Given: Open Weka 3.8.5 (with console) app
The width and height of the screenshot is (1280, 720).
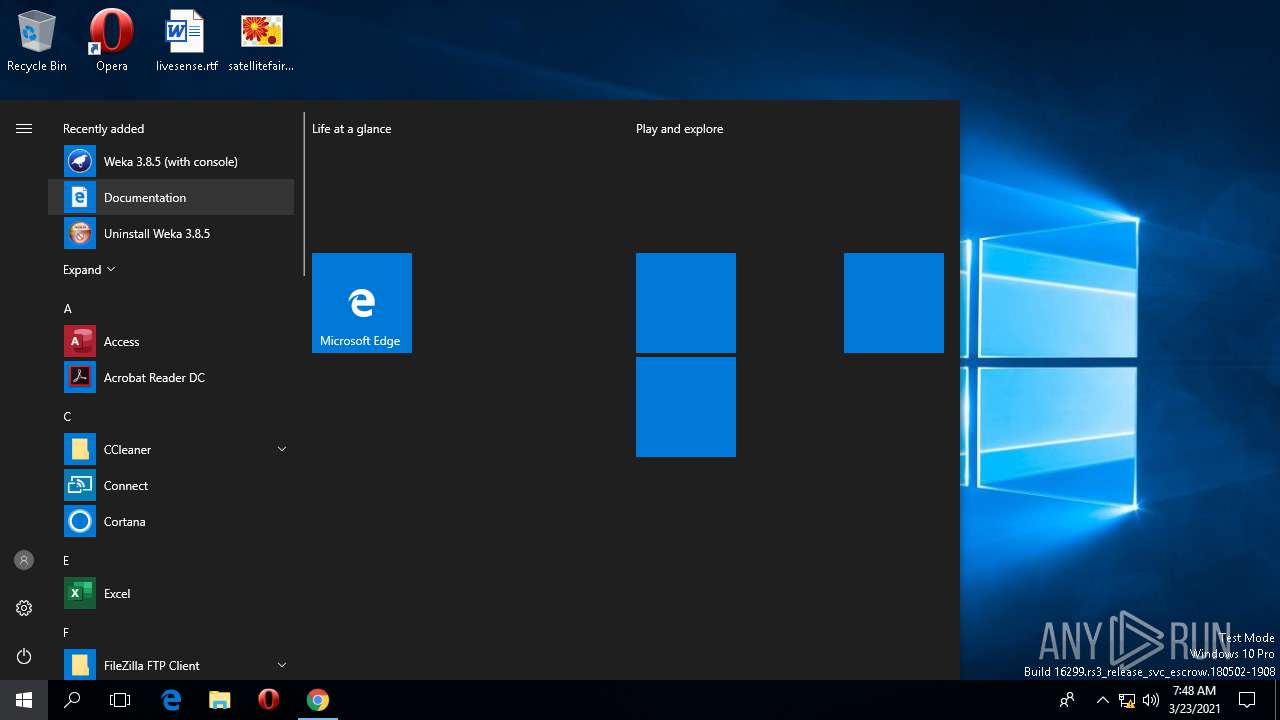Looking at the screenshot, I should 171,161.
